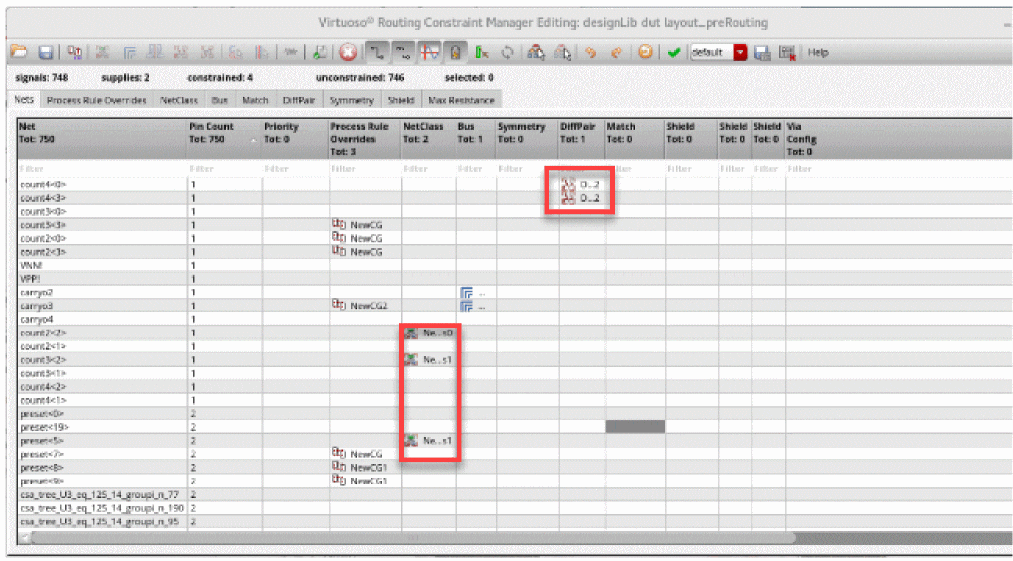Click the gray Match cell in preset<19> row
The height and width of the screenshot is (561, 1013).
coord(635,427)
